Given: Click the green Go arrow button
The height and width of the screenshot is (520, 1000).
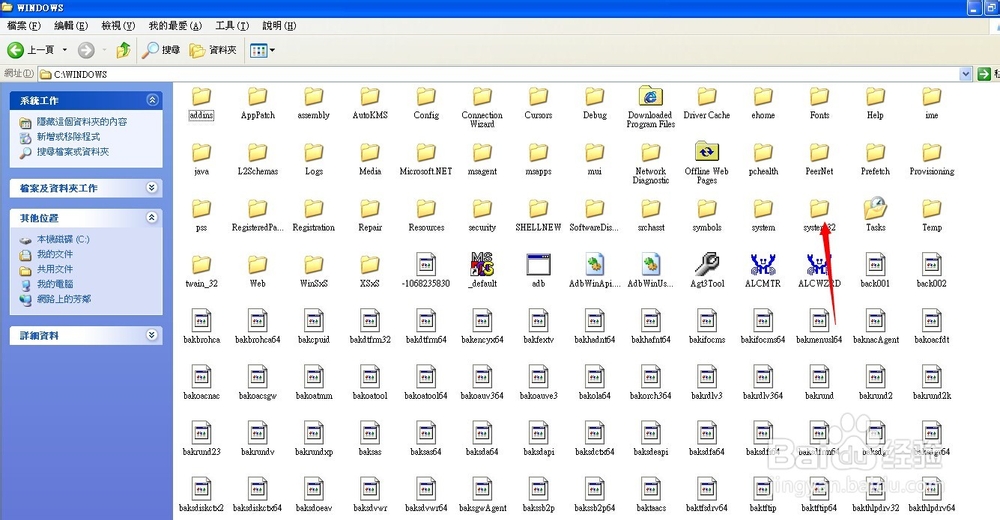Looking at the screenshot, I should (x=984, y=74).
